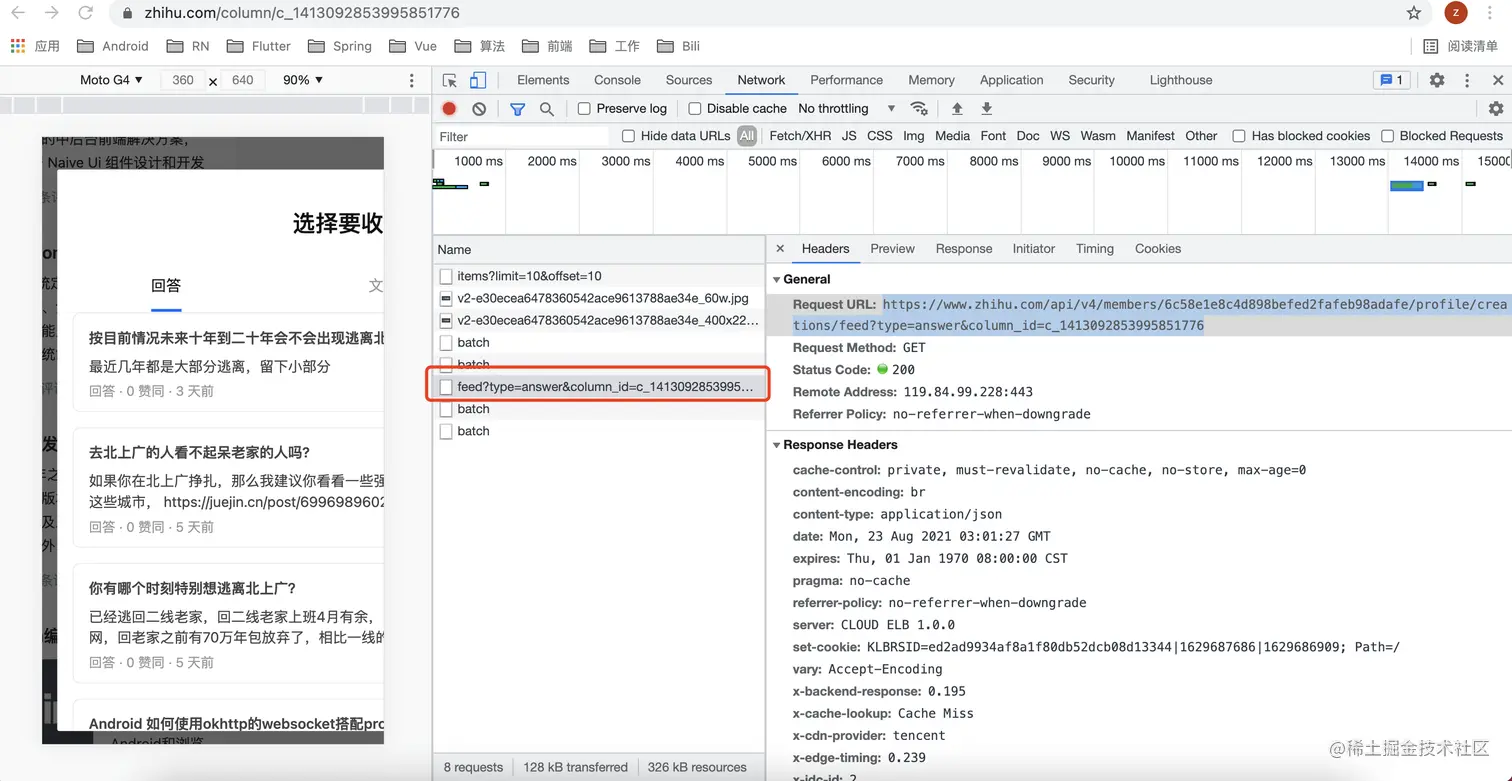Image resolution: width=1512 pixels, height=781 pixels.
Task: Filter requests by Img
Action: pos(913,136)
